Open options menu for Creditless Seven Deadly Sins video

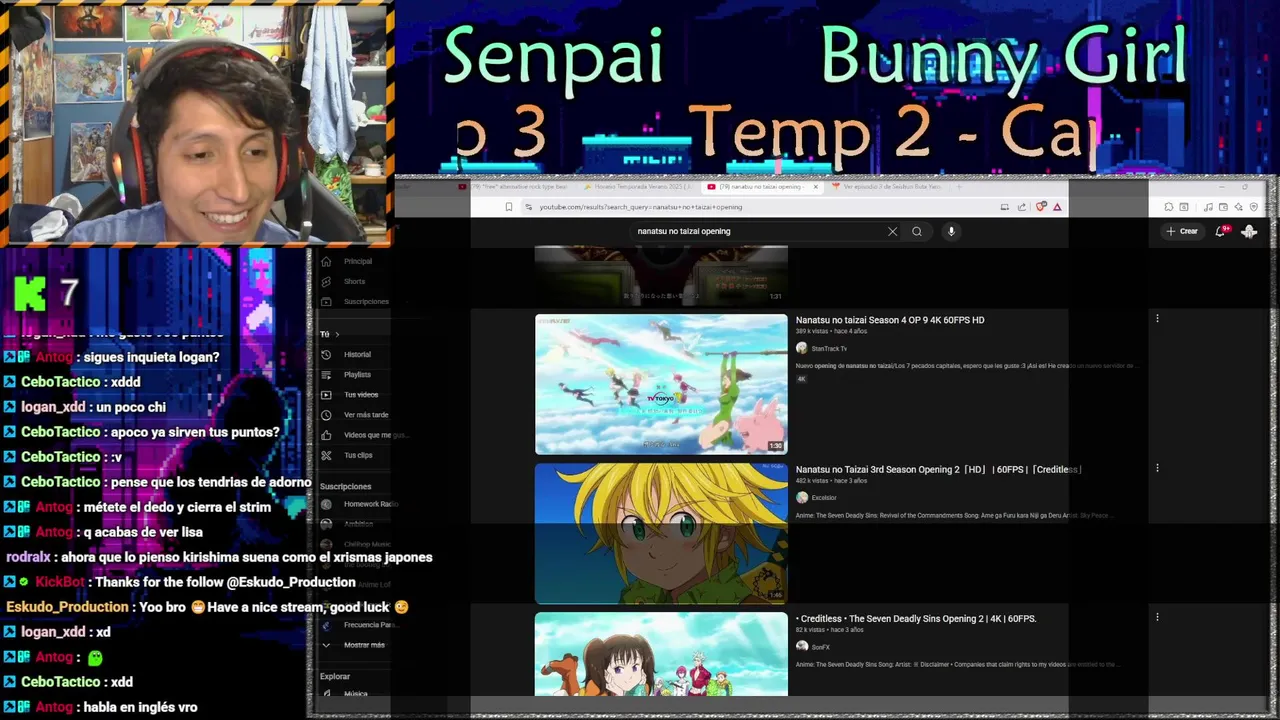pyautogui.click(x=1157, y=617)
